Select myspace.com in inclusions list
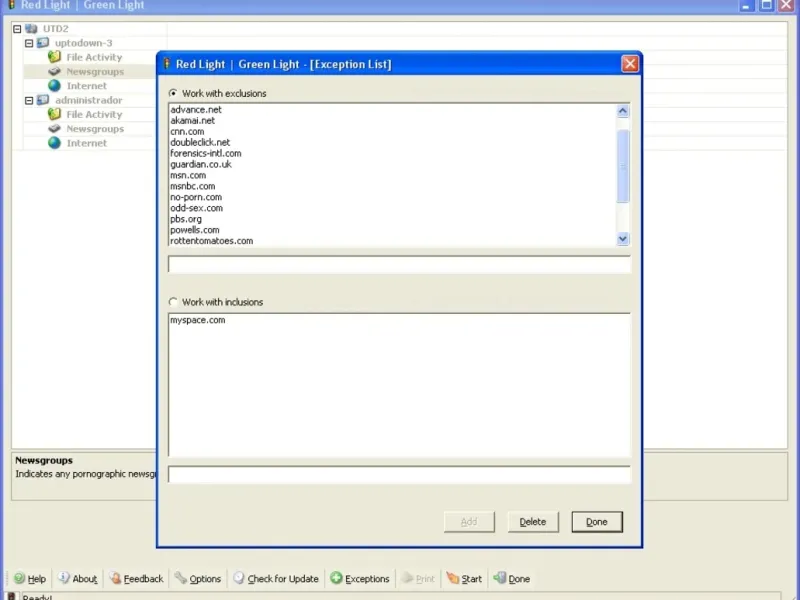Screen dimensions: 800x600 click(197, 320)
